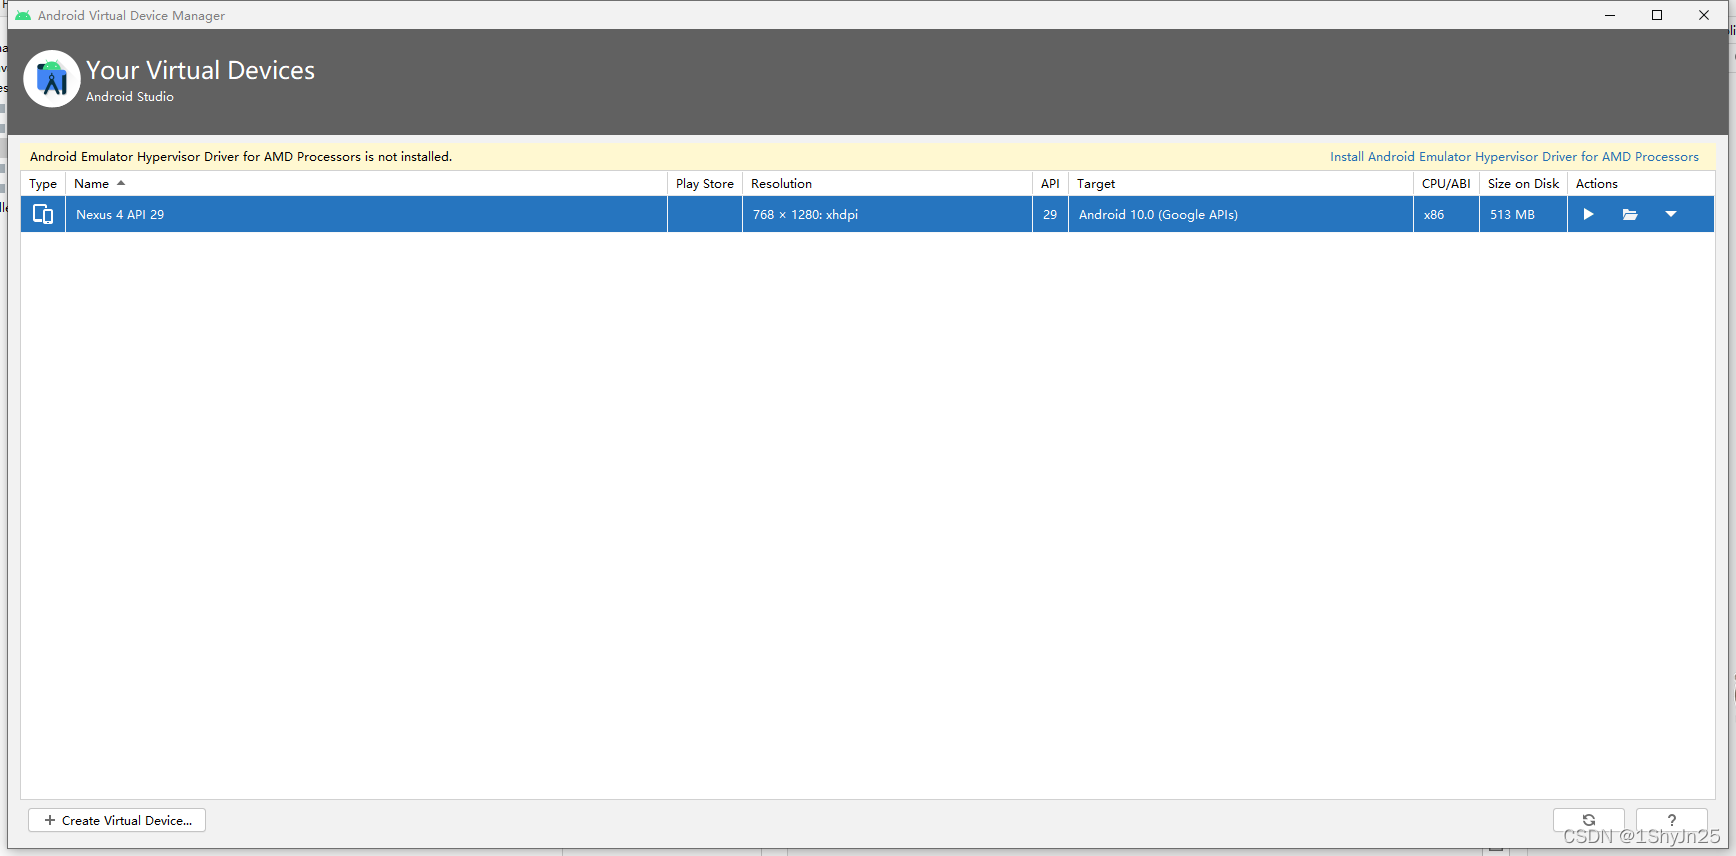Select the Nexus 4 API 29 name cell
Viewport: 1736px width, 856px height.
click(x=366, y=214)
